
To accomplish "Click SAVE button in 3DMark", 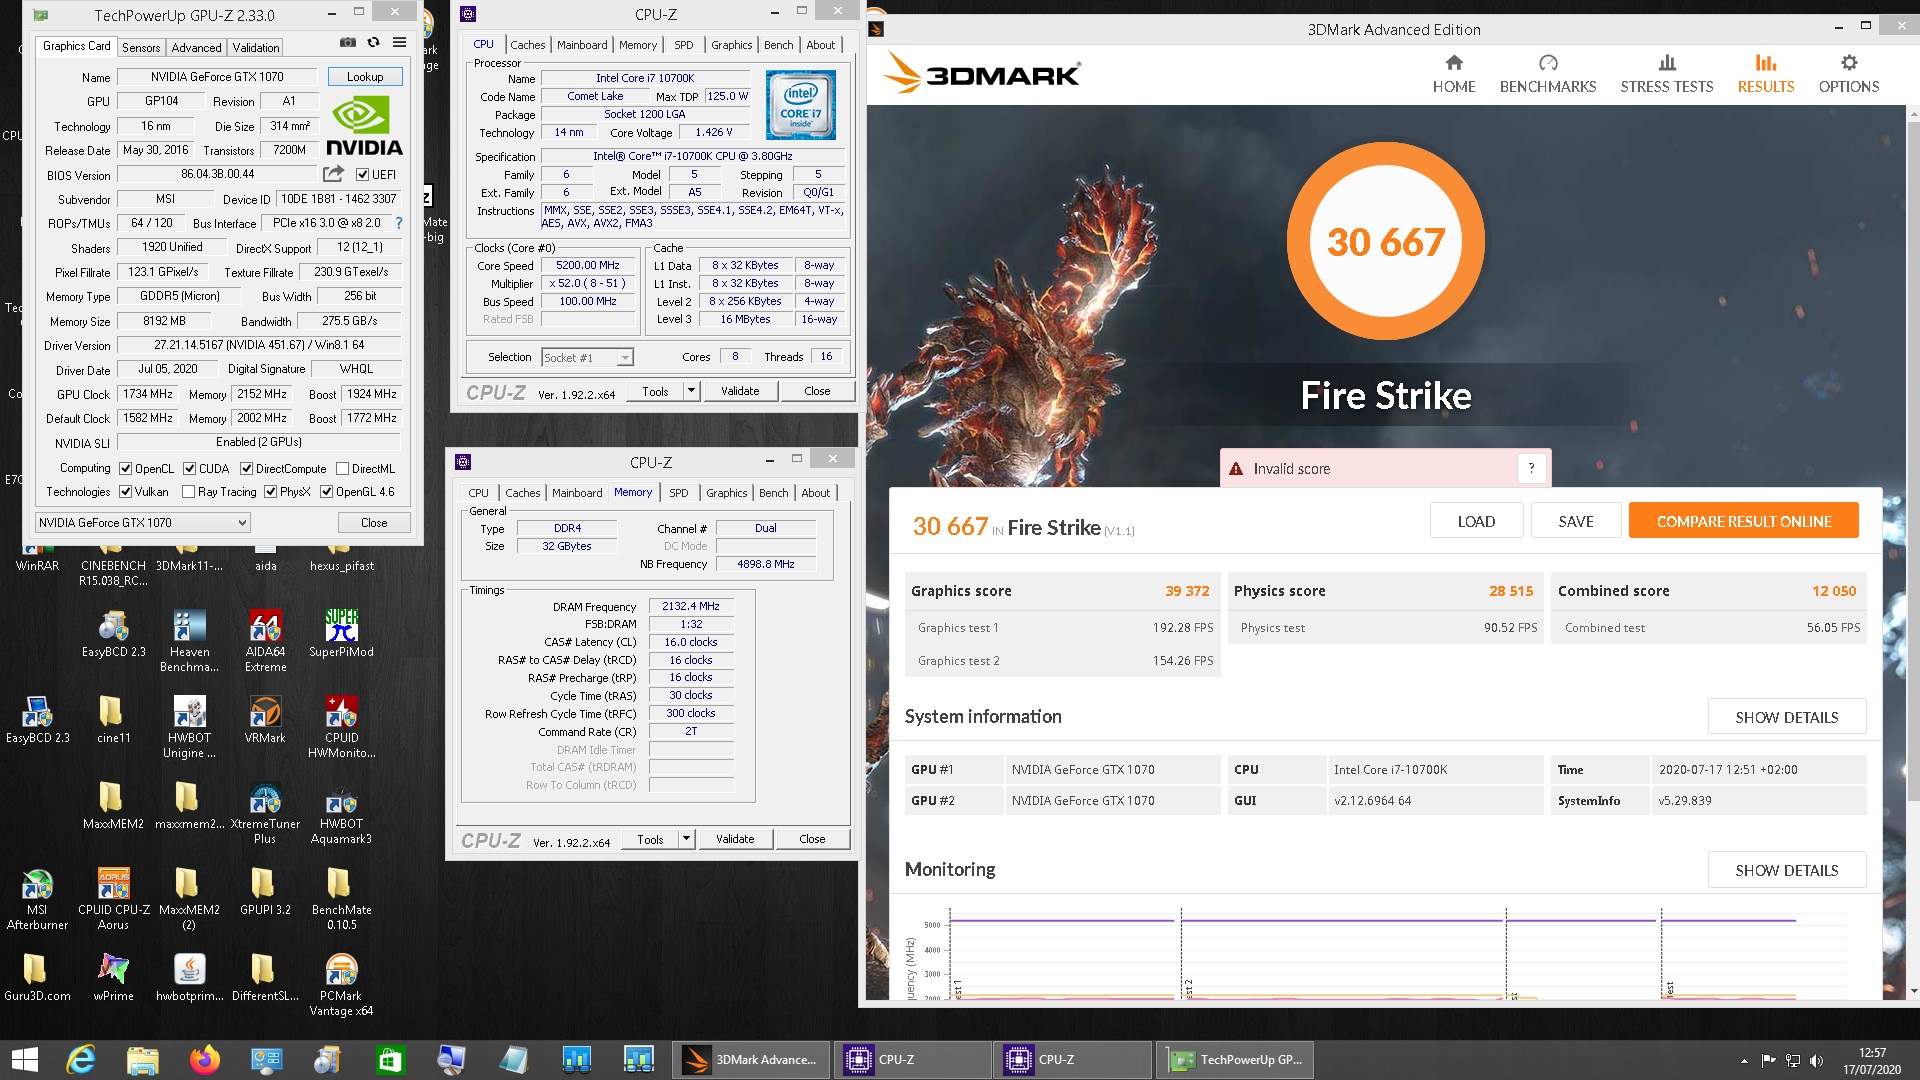I will 1576,521.
